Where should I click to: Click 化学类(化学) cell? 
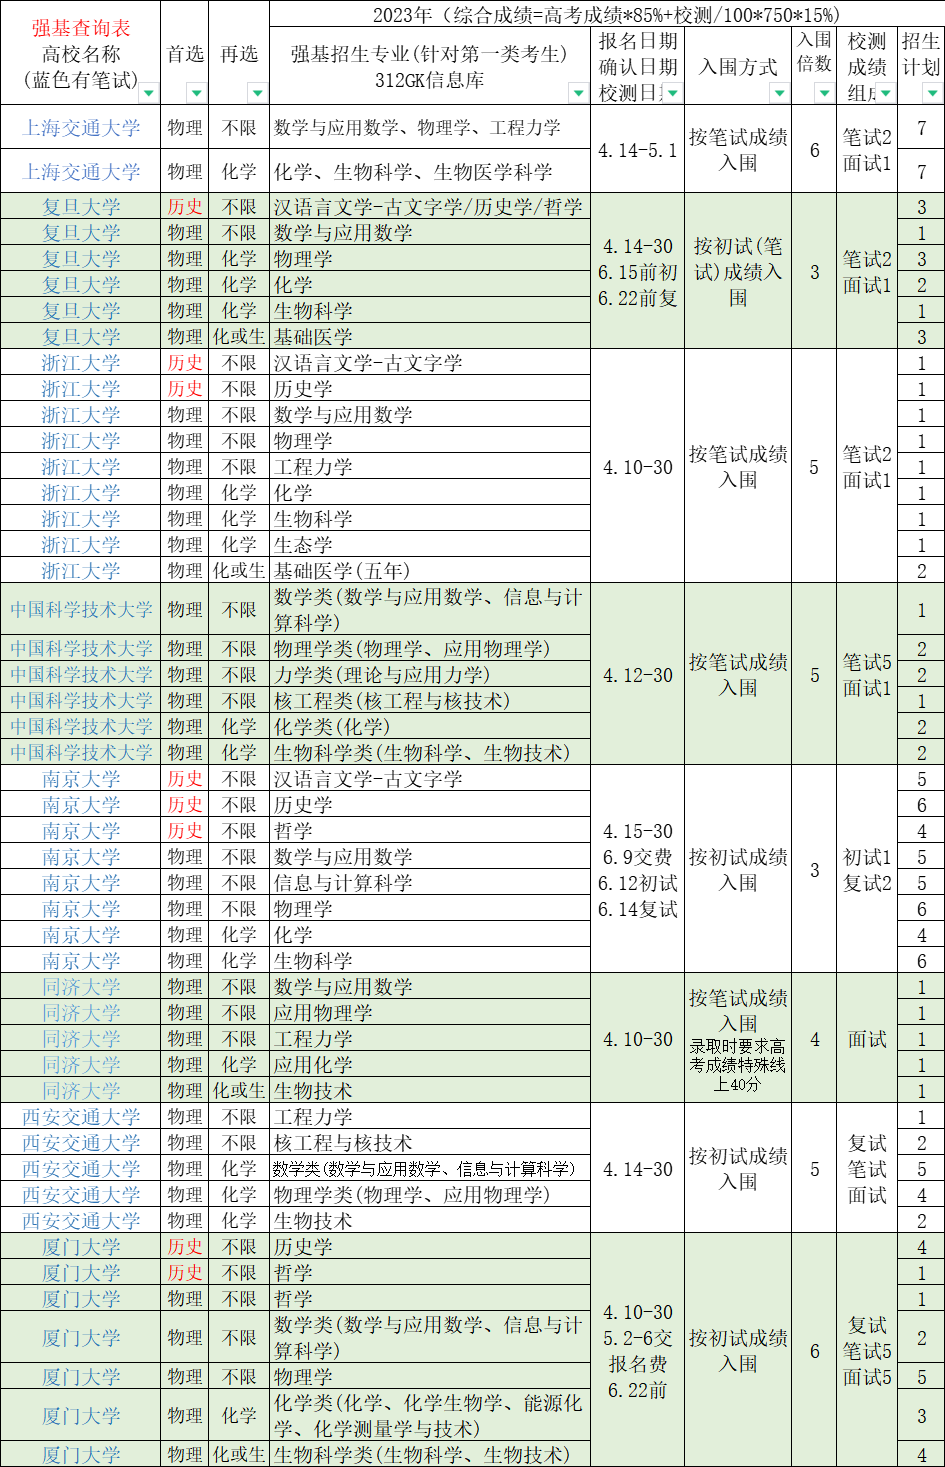point(430,726)
